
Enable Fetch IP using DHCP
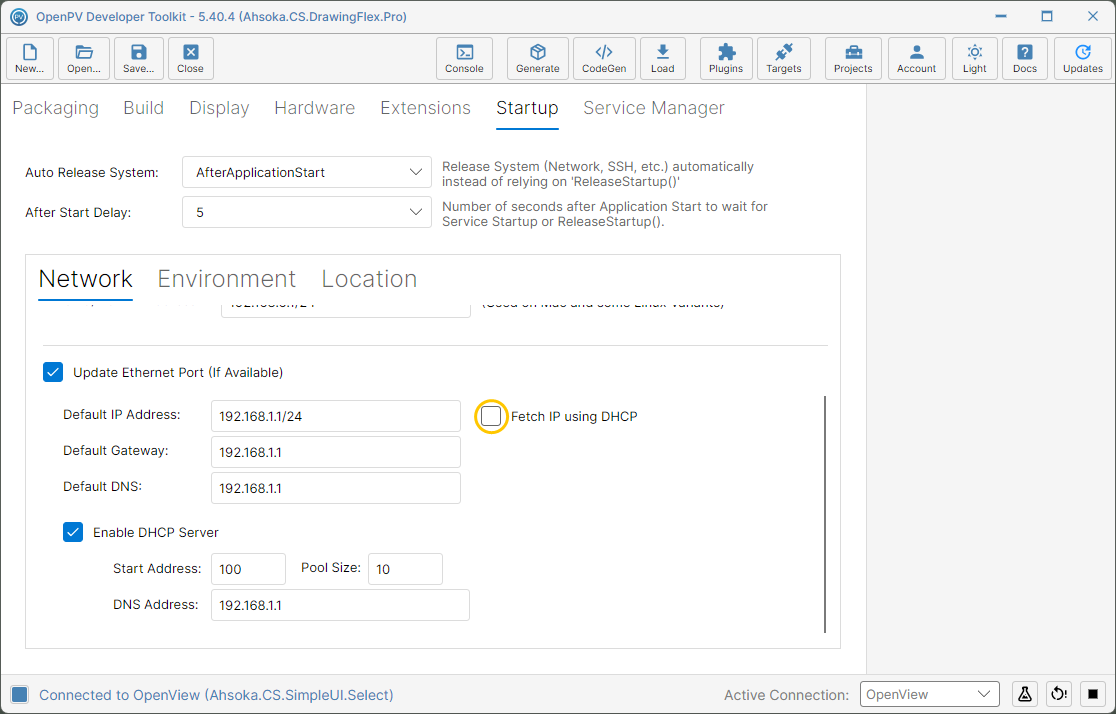point(491,416)
